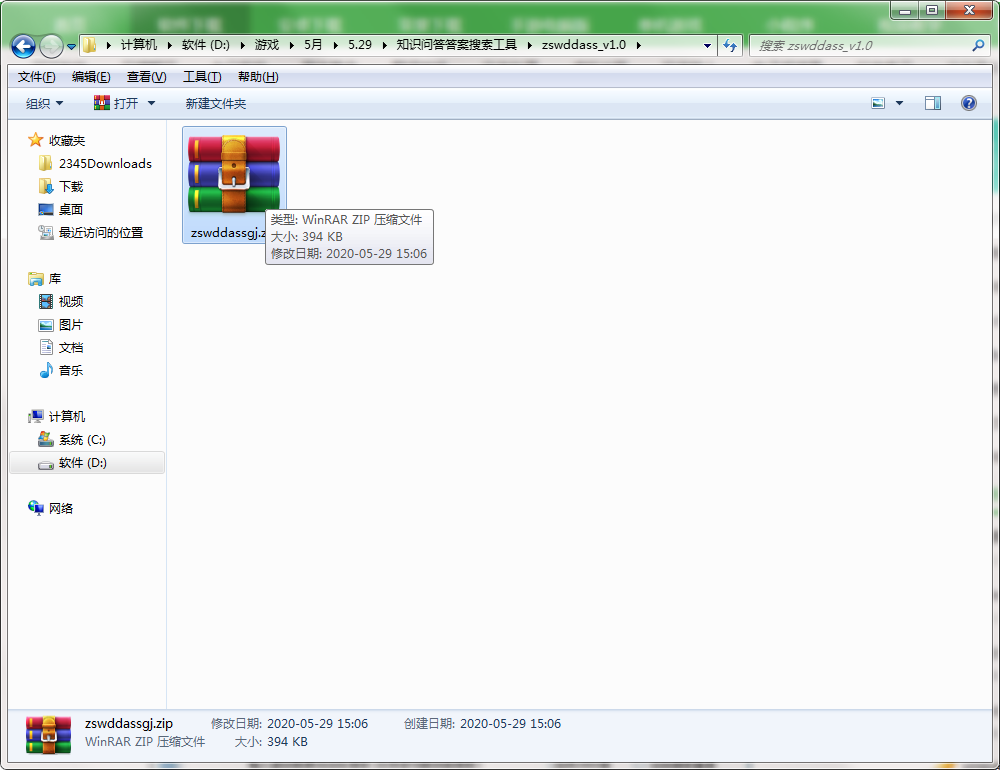The image size is (1000, 770).
Task: Expand the arrow after 游戏 breadcrumb
Action: (x=291, y=45)
